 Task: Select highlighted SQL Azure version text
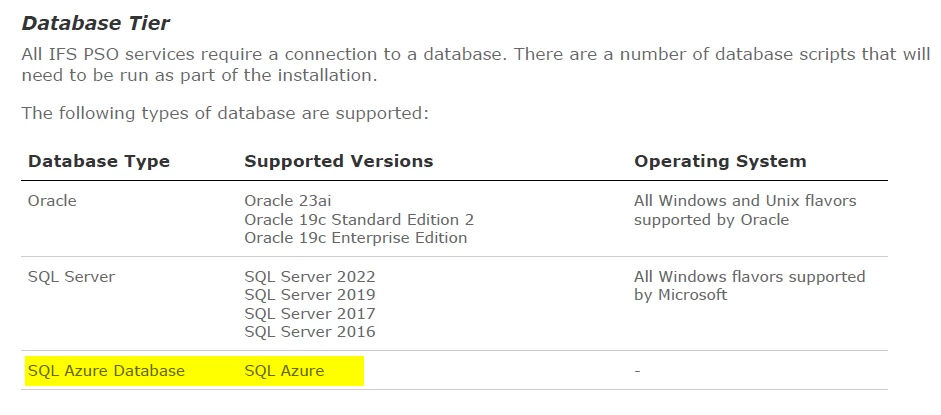point(284,371)
